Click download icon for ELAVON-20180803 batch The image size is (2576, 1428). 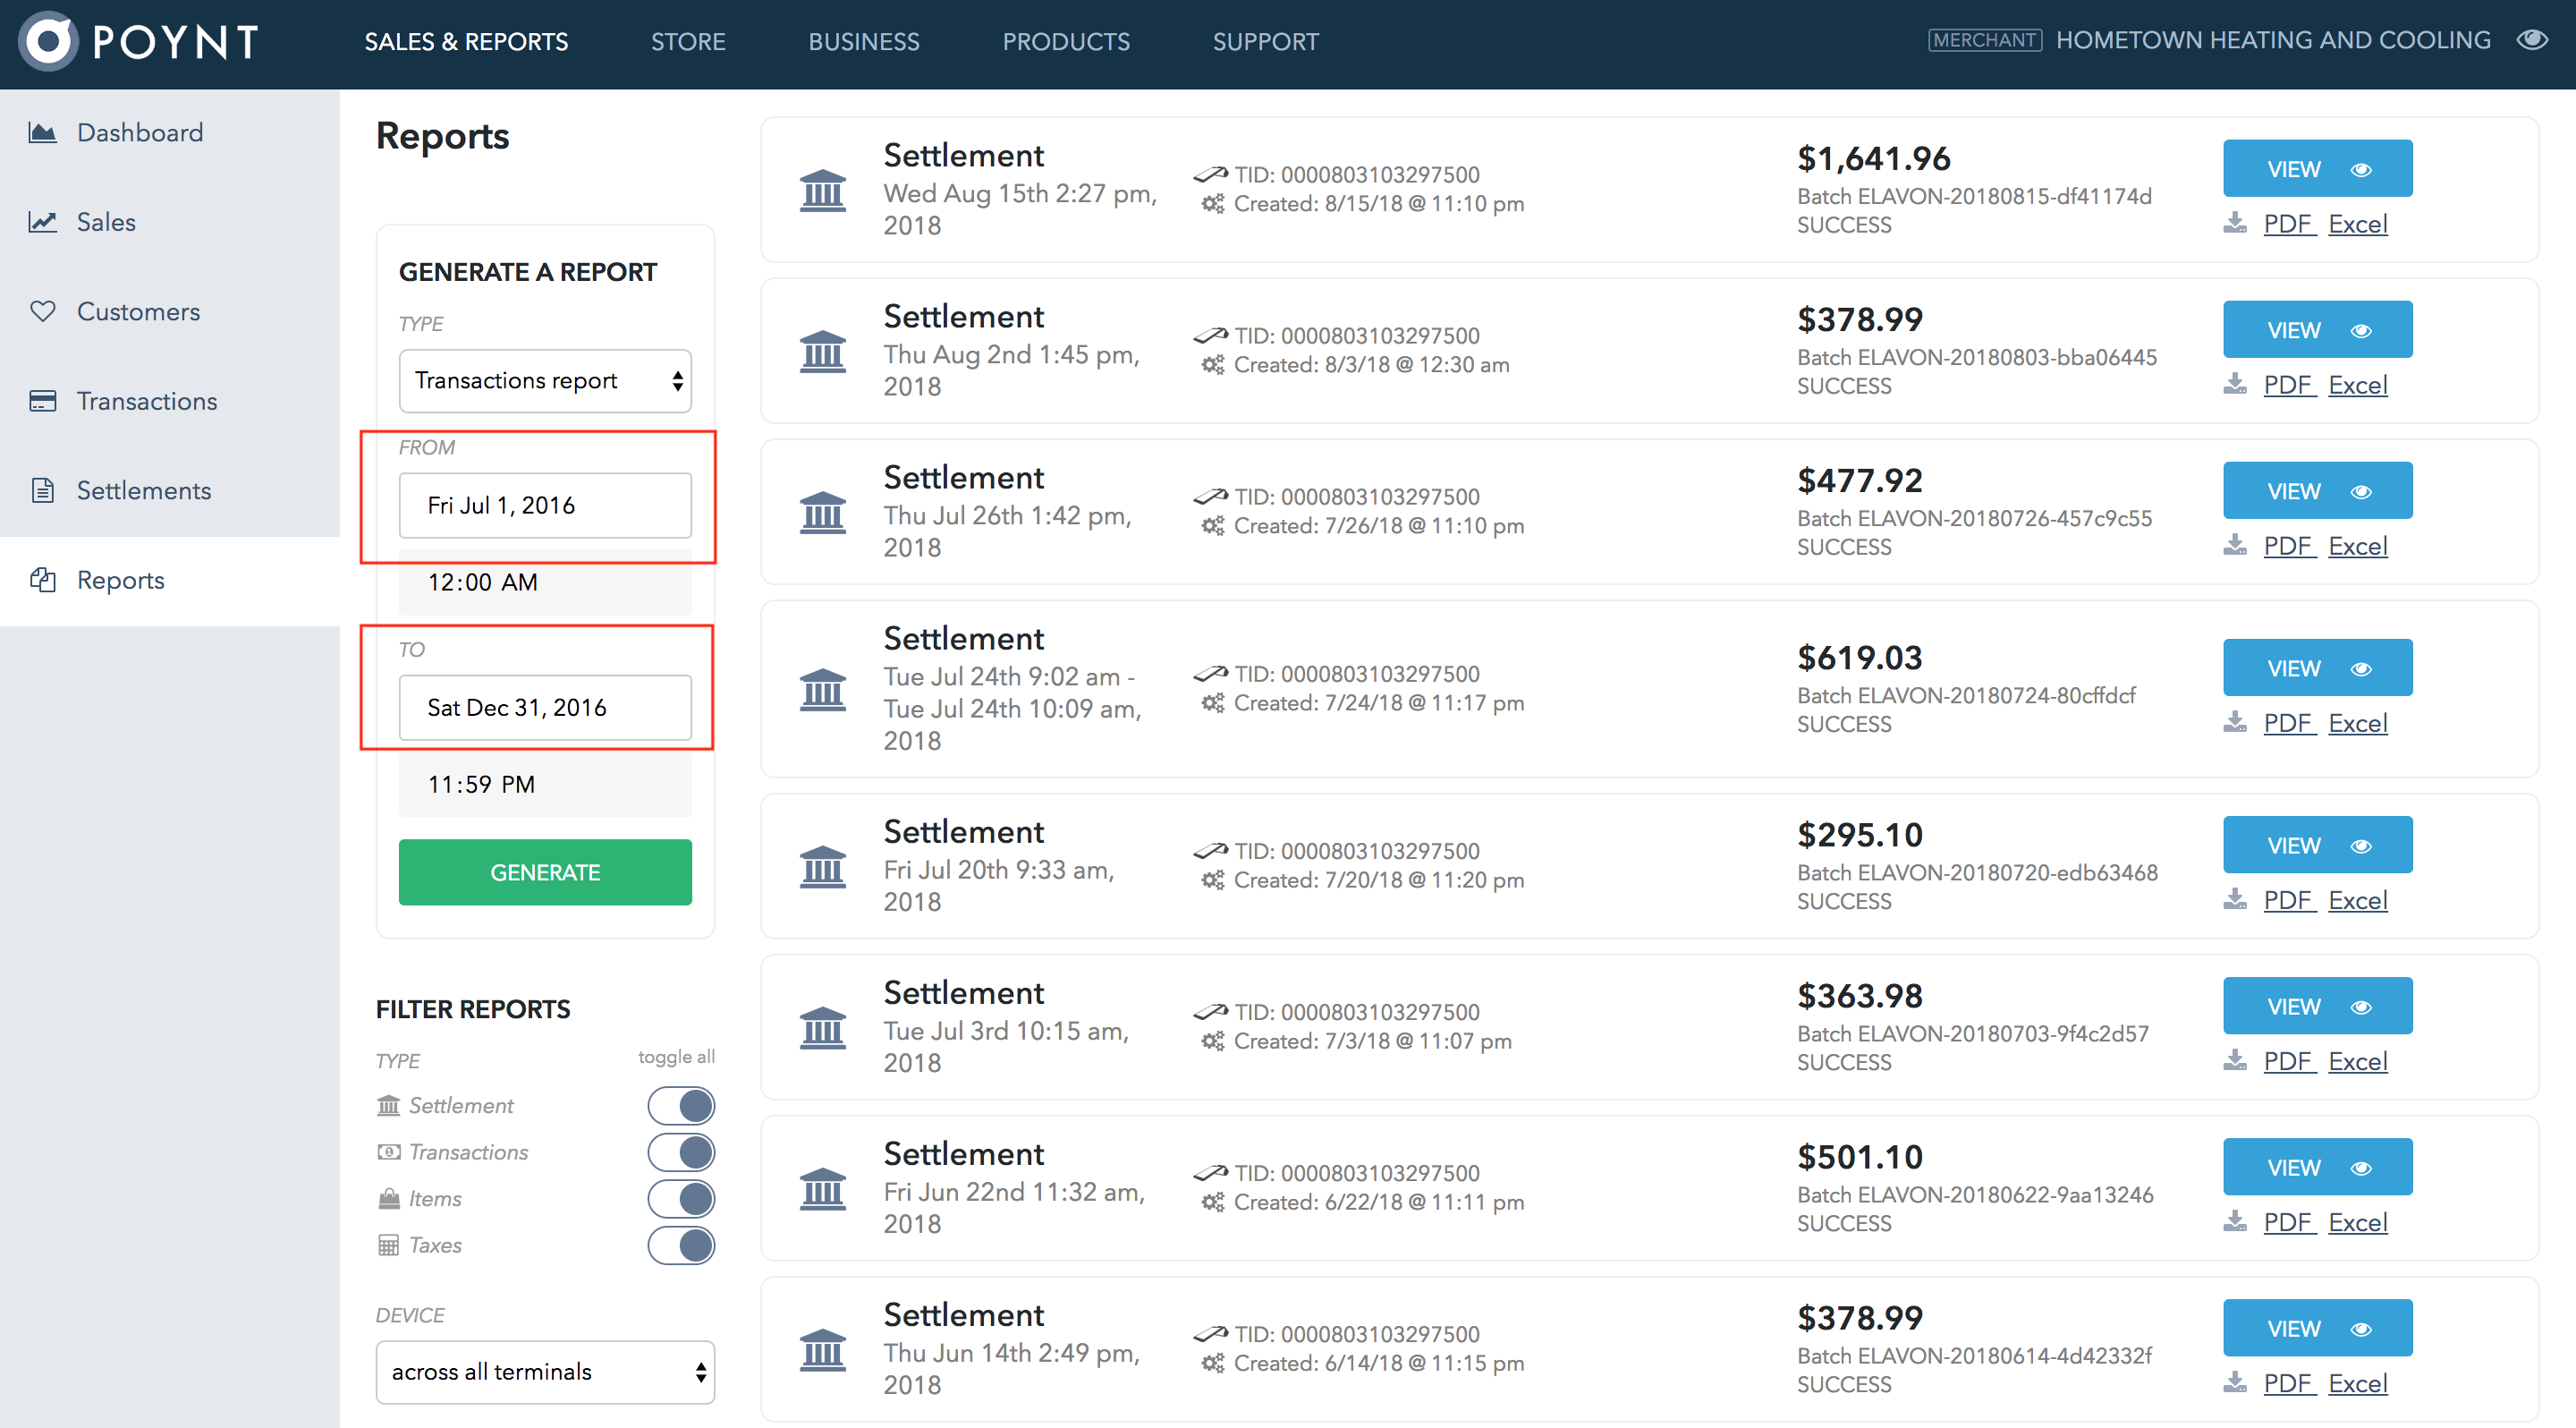[2235, 383]
